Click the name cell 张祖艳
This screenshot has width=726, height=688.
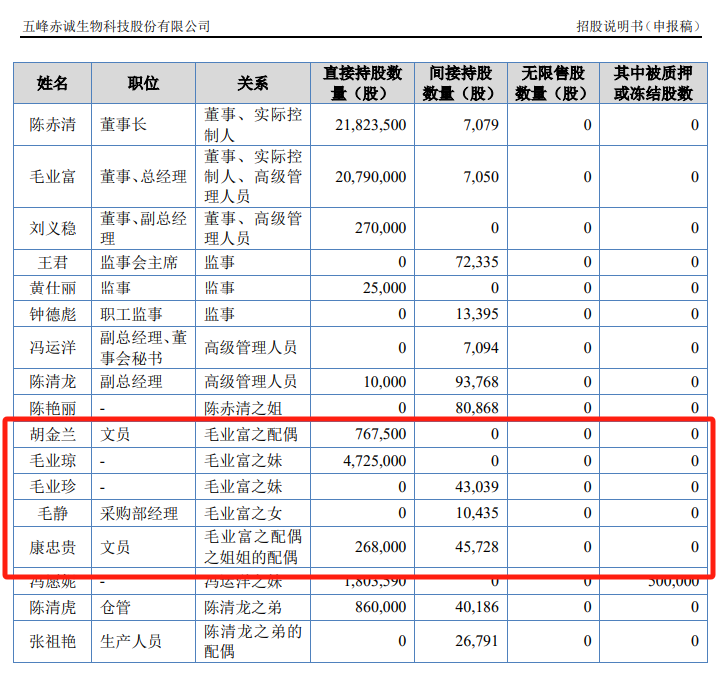coord(52,641)
